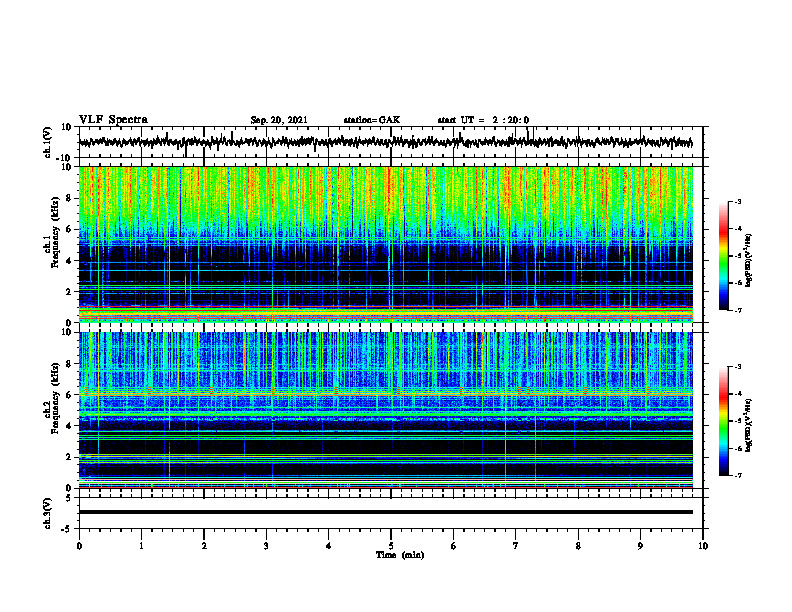792x612 pixels.
Task: Click the time axis tick label "0"
Action: pos(79,546)
